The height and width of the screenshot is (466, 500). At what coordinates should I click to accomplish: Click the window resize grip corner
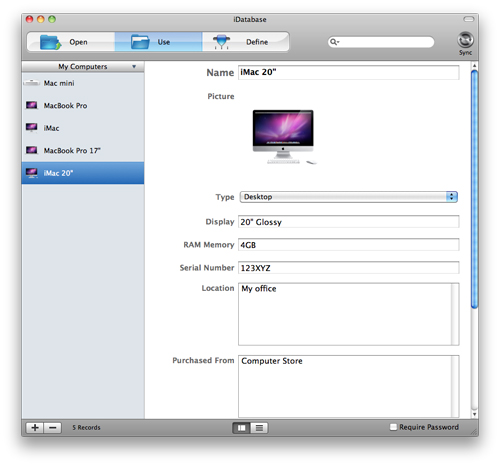[473, 431]
